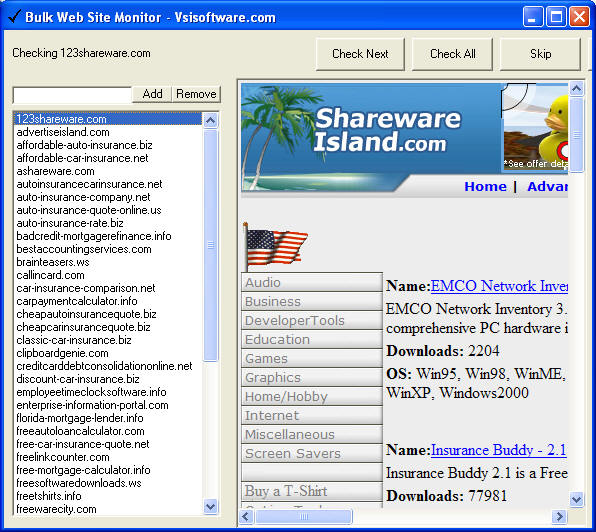Click the Check Next button
This screenshot has height=532, width=596.
point(360,54)
